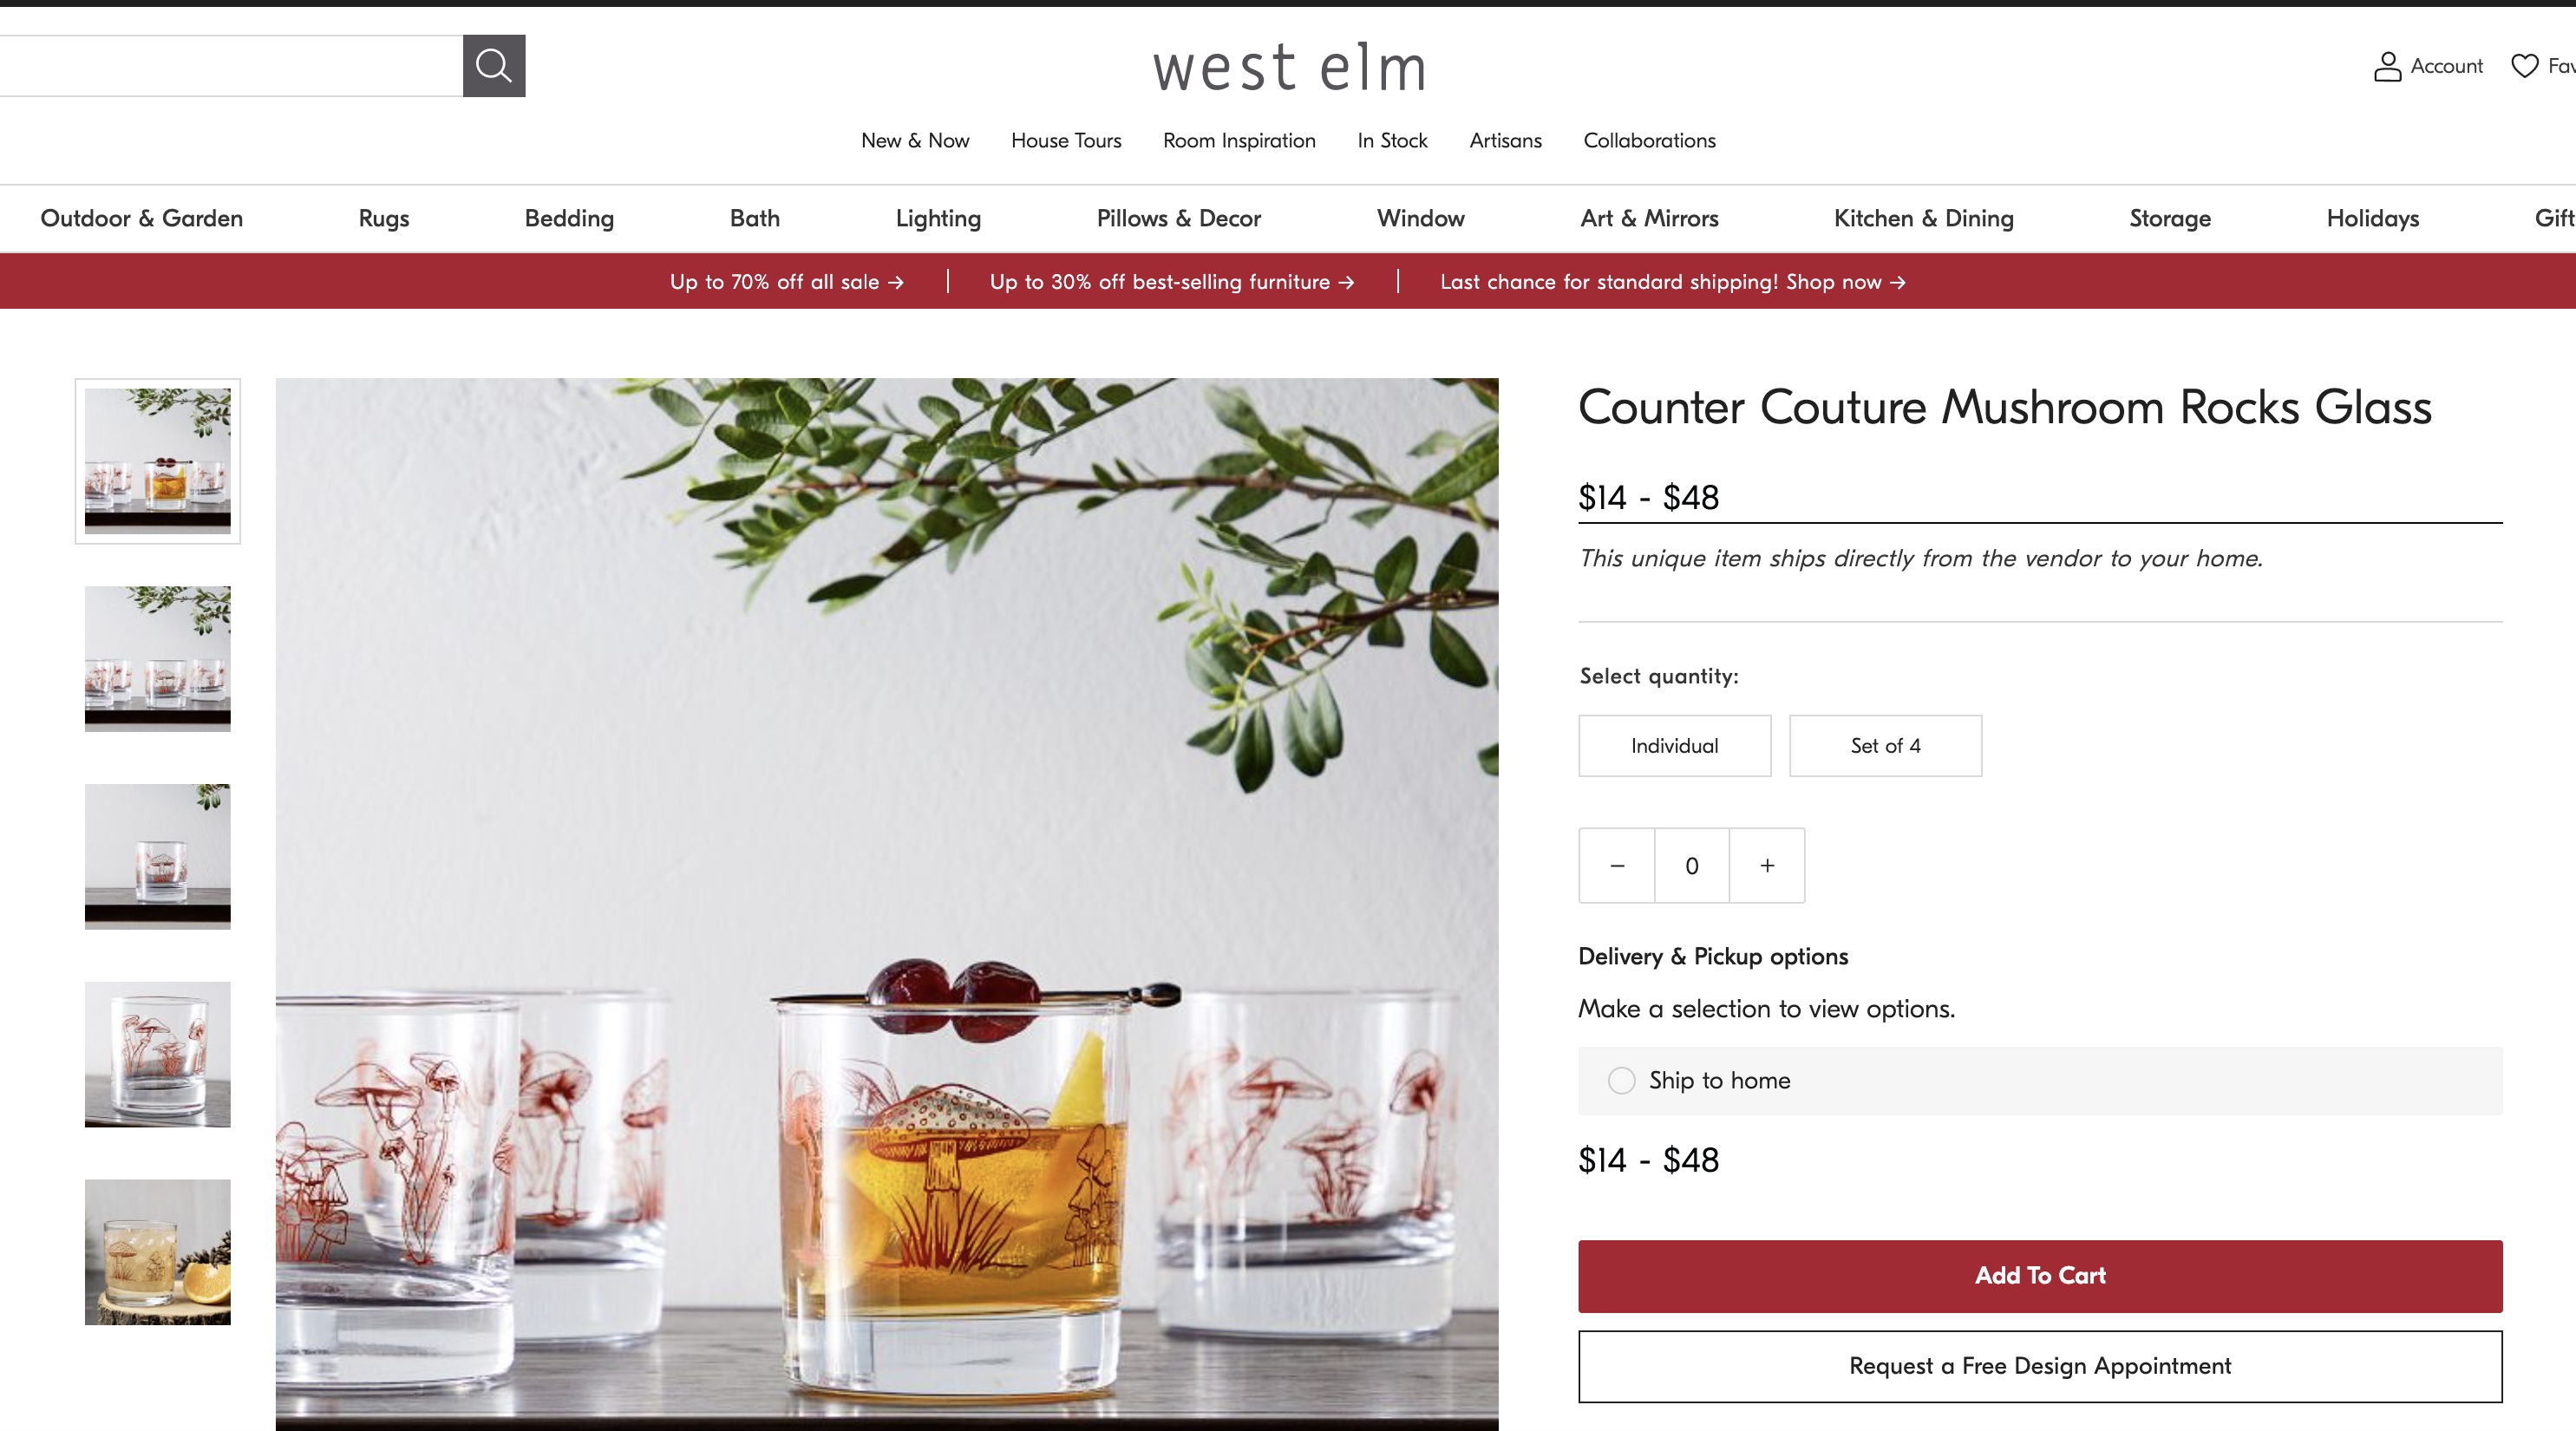
Task: Open the Outdoor & Garden menu
Action: (141, 218)
